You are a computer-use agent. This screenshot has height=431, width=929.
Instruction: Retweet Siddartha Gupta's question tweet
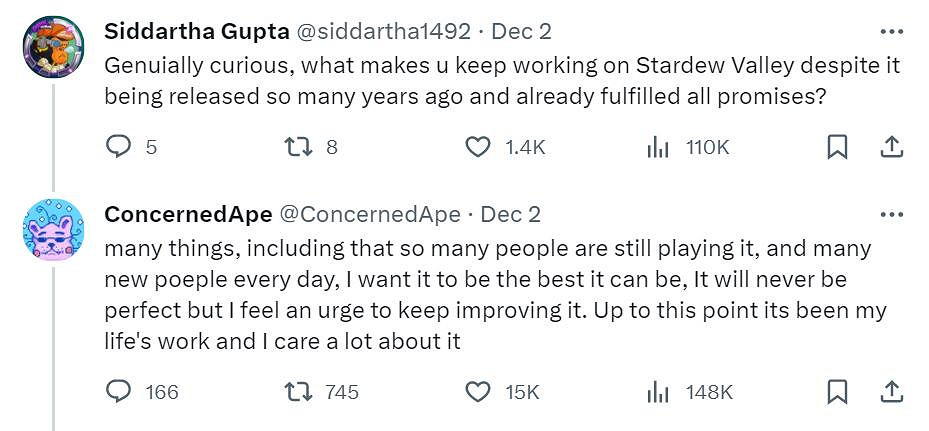click(297, 147)
